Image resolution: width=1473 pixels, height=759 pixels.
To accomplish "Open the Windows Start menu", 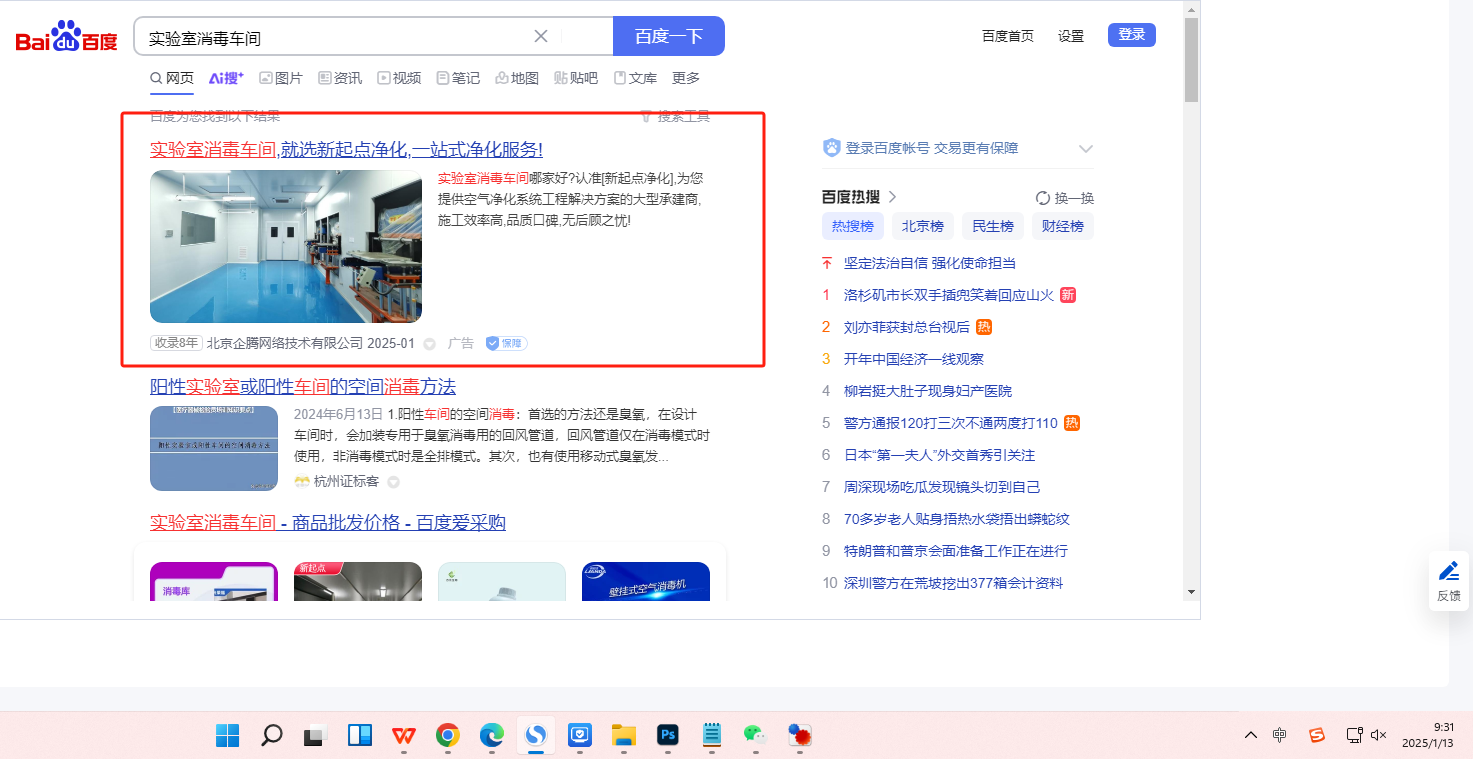I will [x=228, y=736].
